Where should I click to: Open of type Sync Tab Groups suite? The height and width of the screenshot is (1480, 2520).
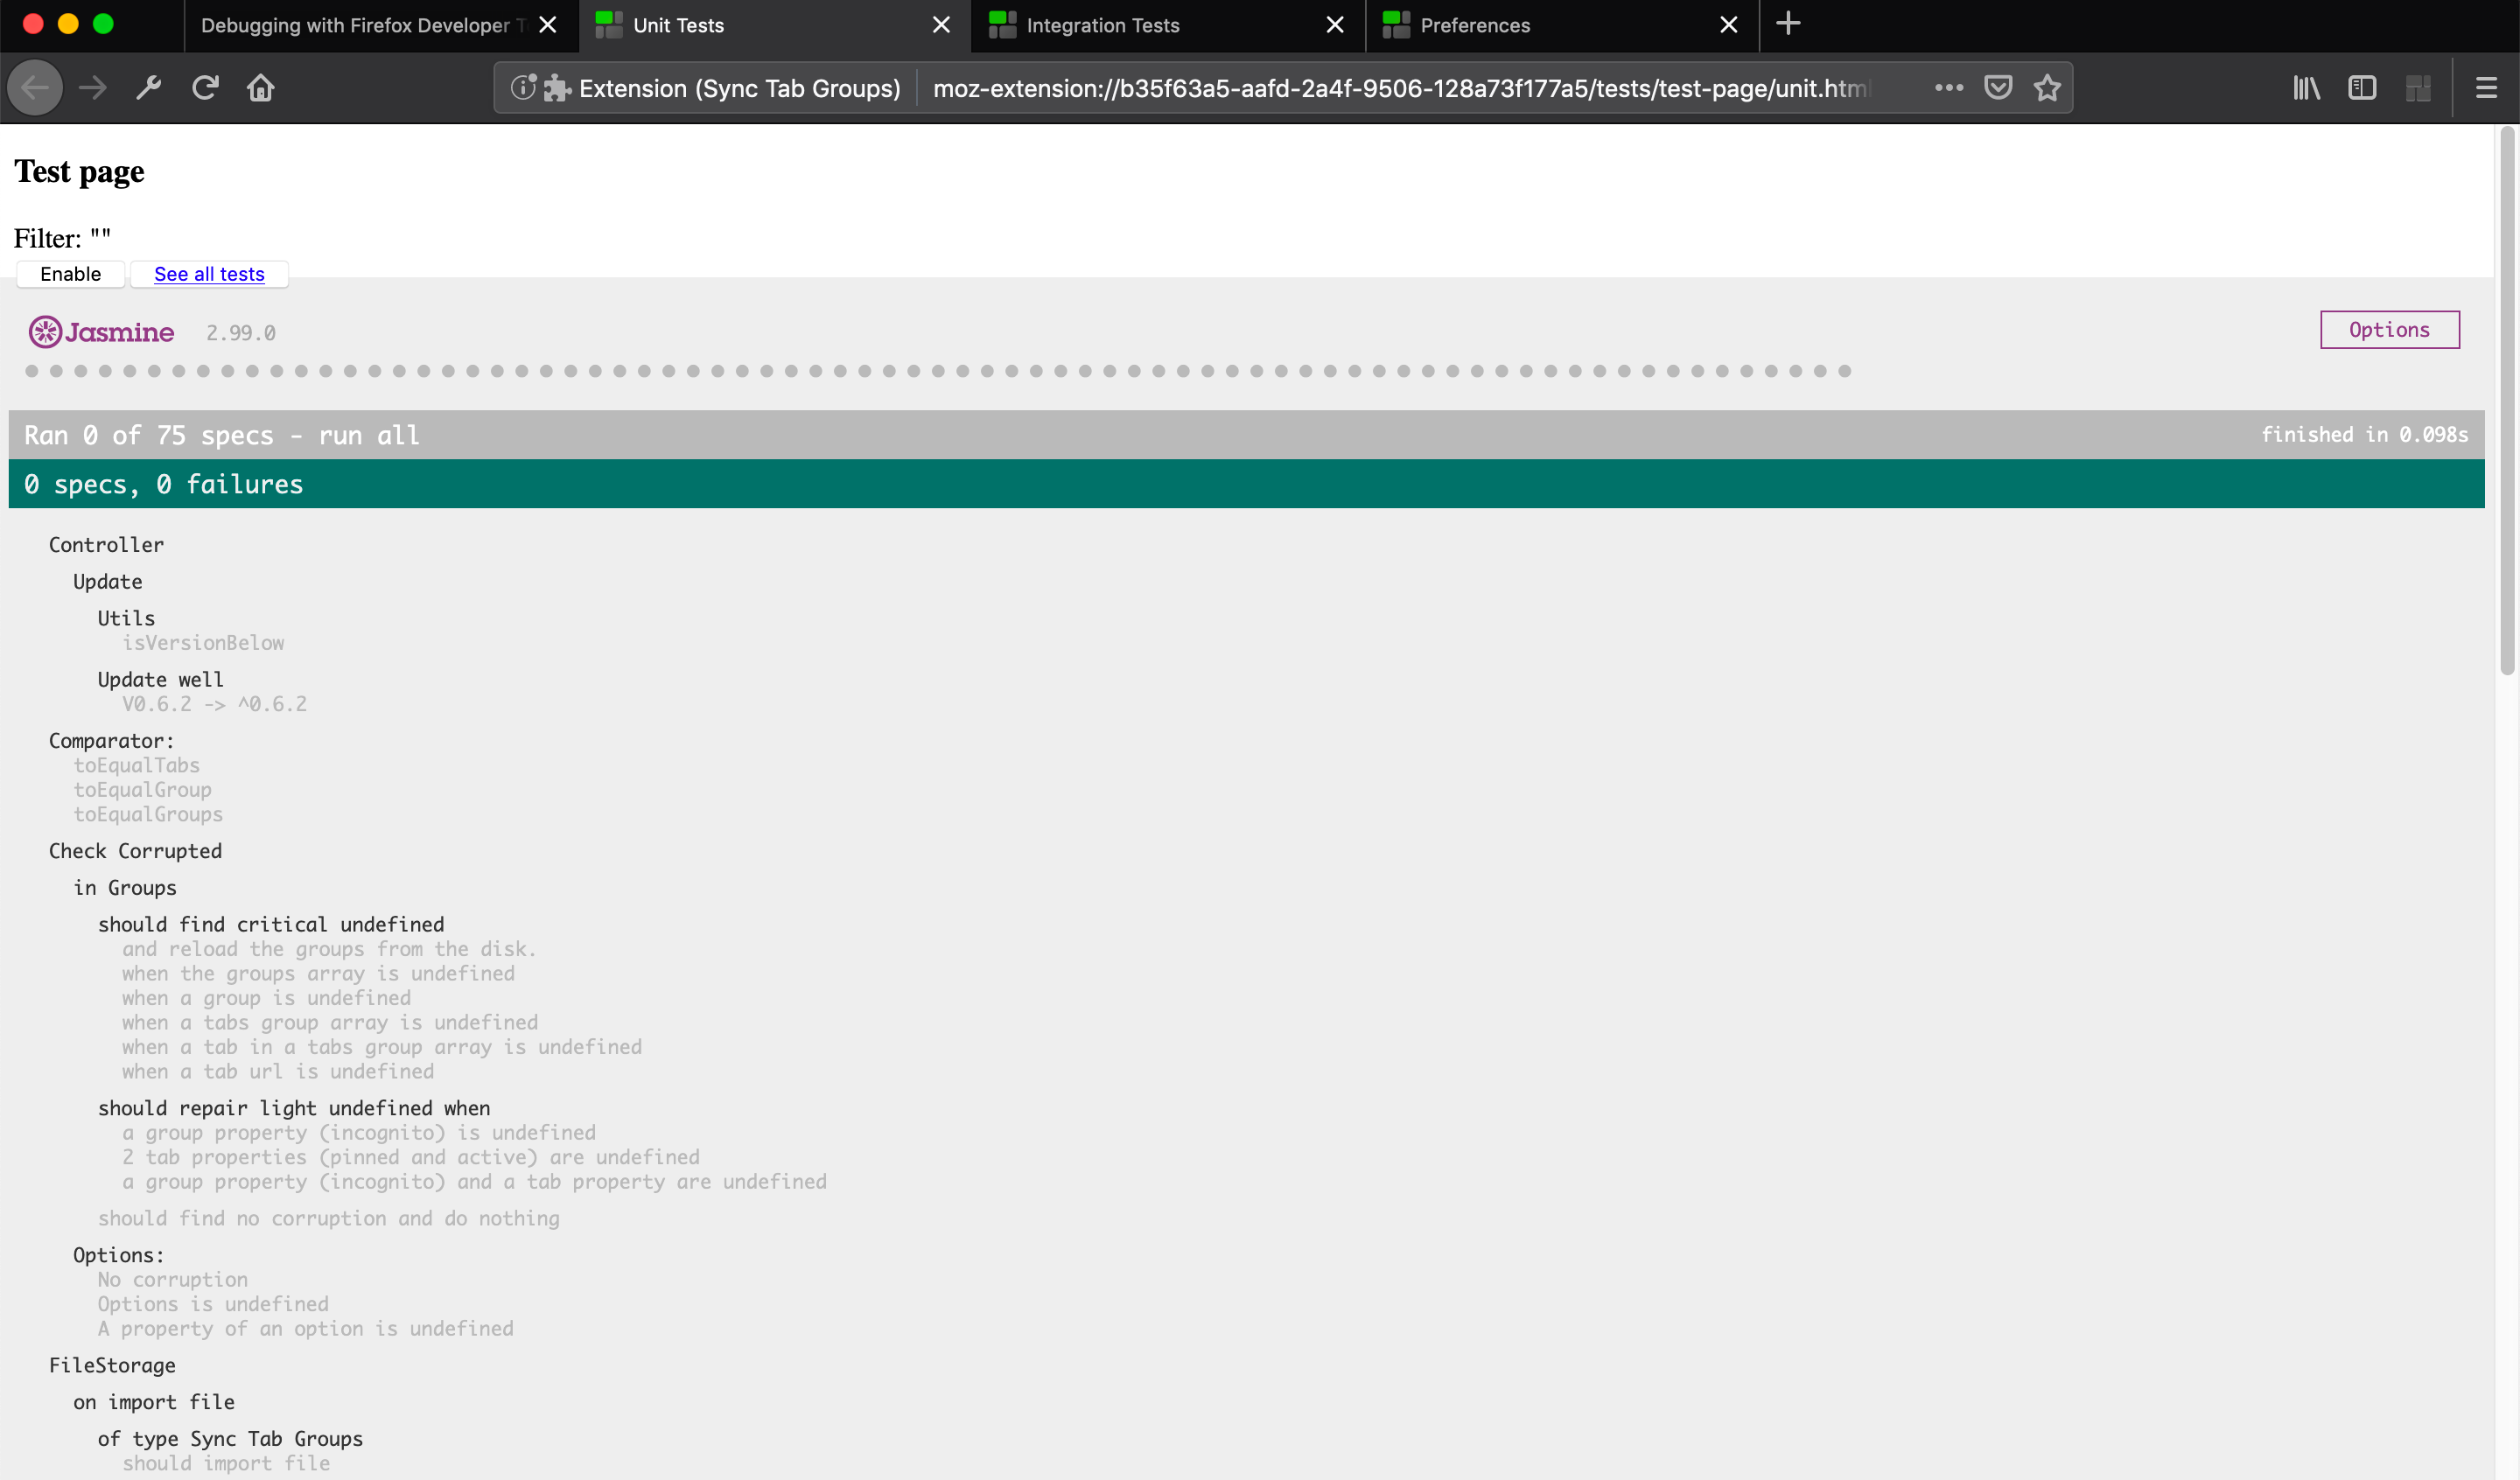click(x=230, y=1440)
